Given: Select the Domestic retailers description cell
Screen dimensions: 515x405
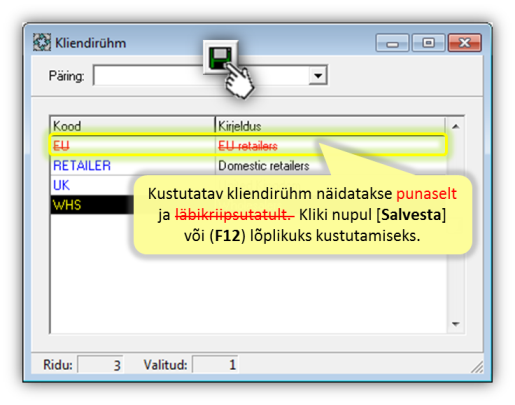Looking at the screenshot, I should tap(264, 166).
